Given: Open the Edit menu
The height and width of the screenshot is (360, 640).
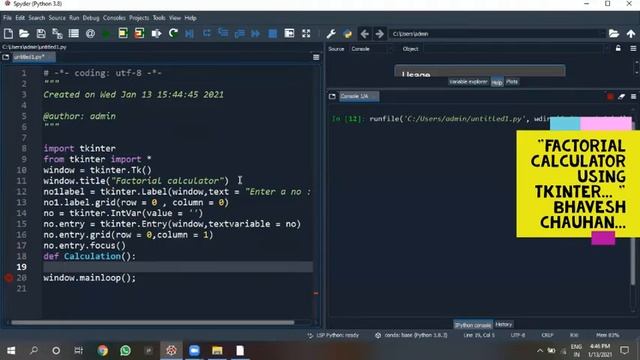Looking at the screenshot, I should pos(20,18).
